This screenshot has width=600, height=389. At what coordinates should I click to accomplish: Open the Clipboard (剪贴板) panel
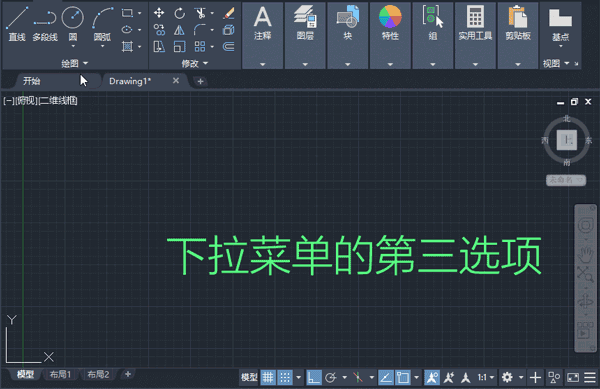click(x=518, y=35)
